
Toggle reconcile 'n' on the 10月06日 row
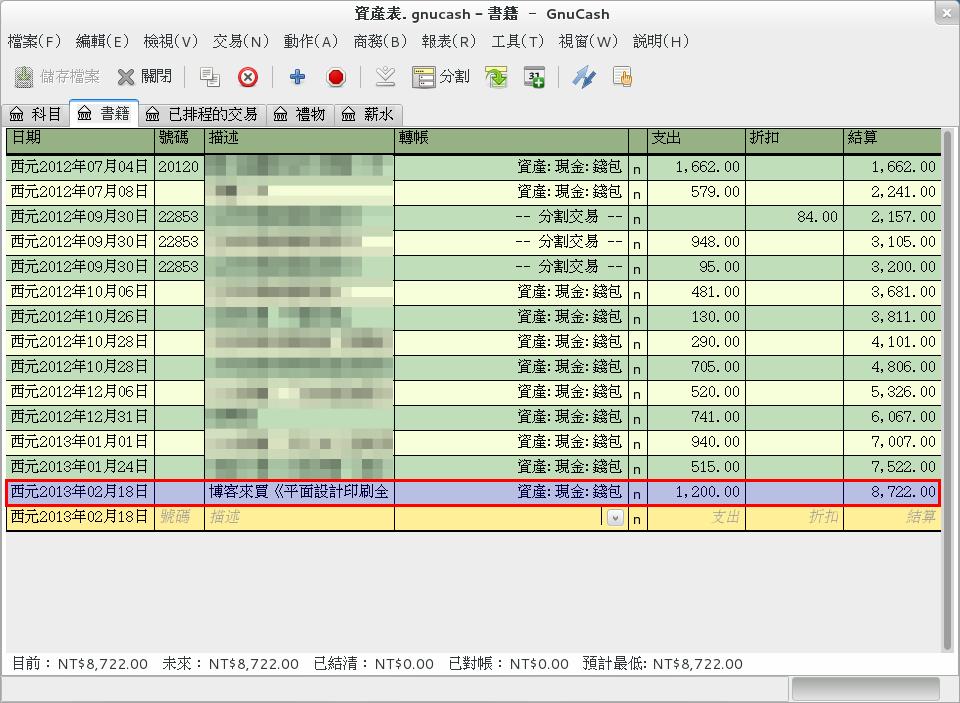637,293
